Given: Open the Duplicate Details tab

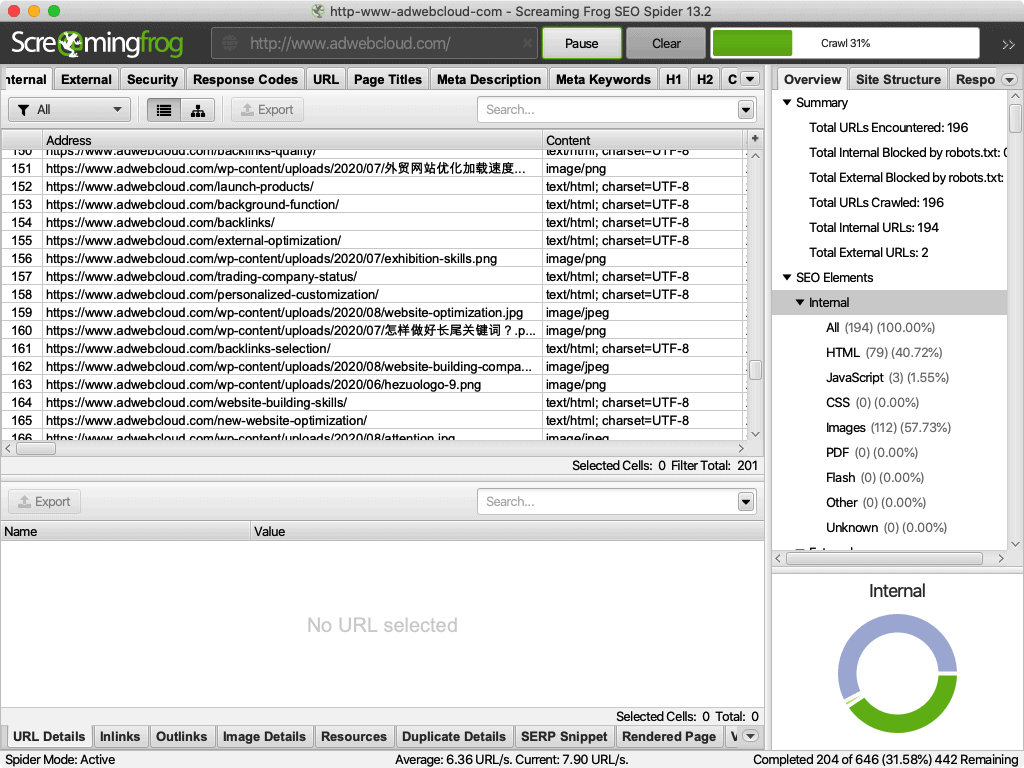Looking at the screenshot, I should pos(454,736).
